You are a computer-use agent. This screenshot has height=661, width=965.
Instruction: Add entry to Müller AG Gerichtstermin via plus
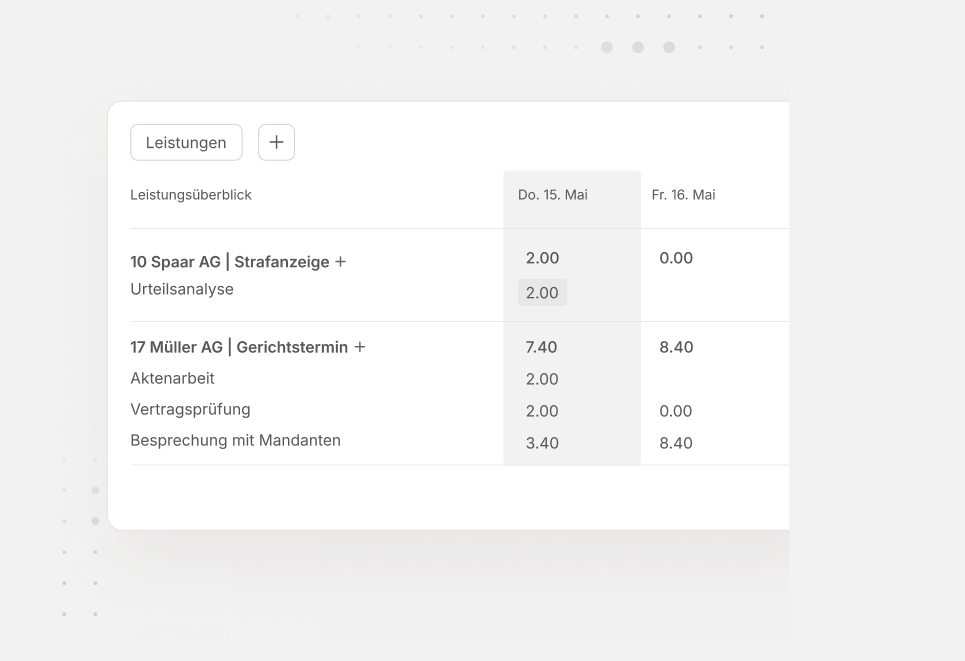click(x=360, y=348)
